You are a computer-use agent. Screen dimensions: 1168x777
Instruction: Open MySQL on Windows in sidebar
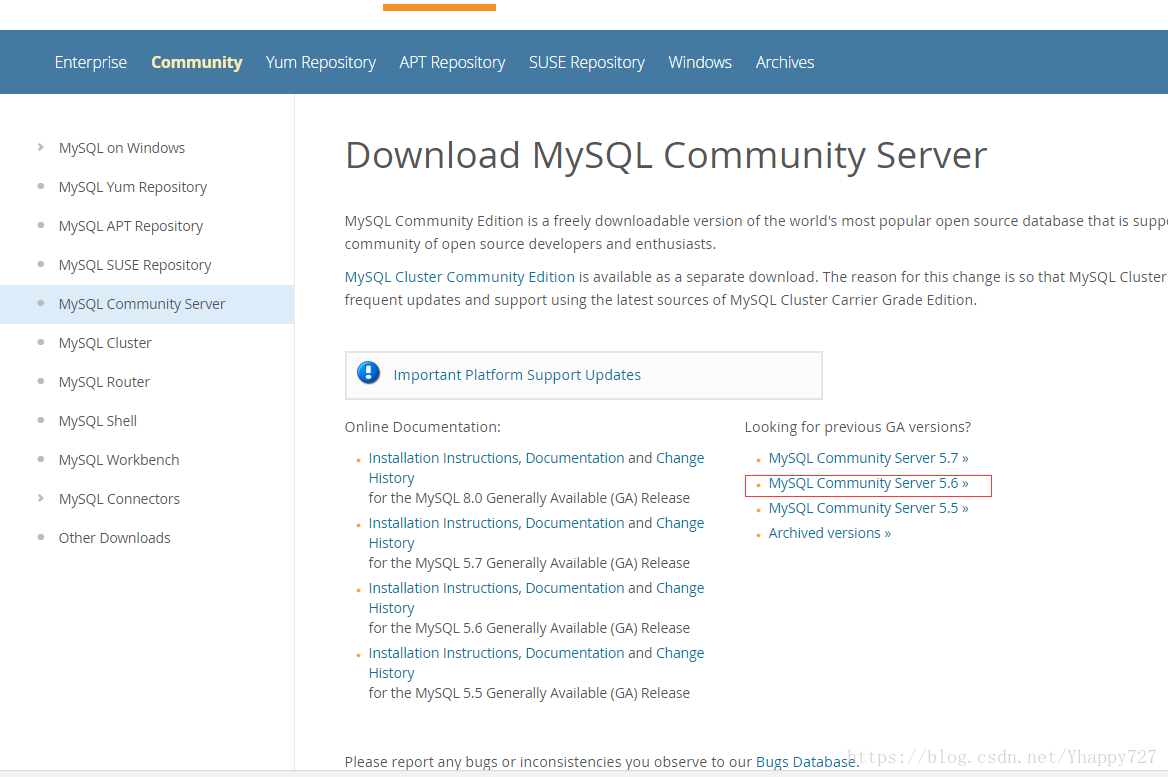point(121,148)
